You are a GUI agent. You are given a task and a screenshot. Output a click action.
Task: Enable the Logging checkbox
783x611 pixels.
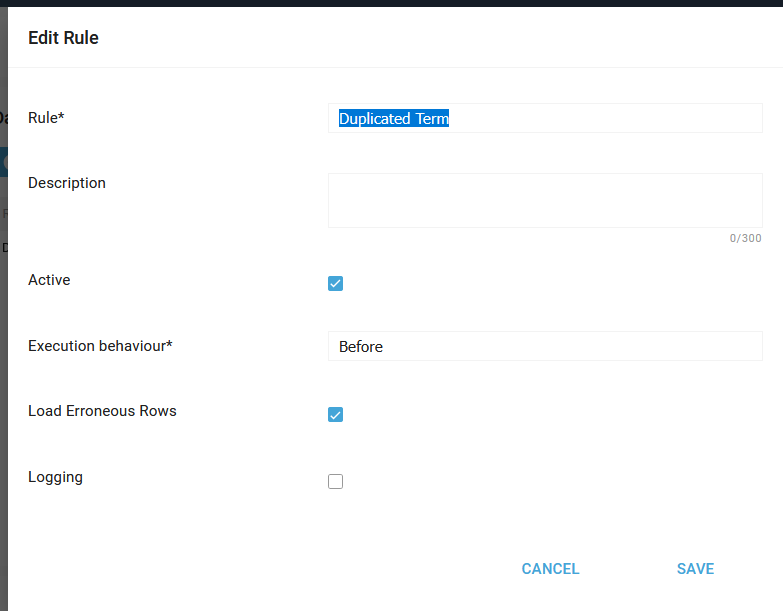tap(335, 481)
